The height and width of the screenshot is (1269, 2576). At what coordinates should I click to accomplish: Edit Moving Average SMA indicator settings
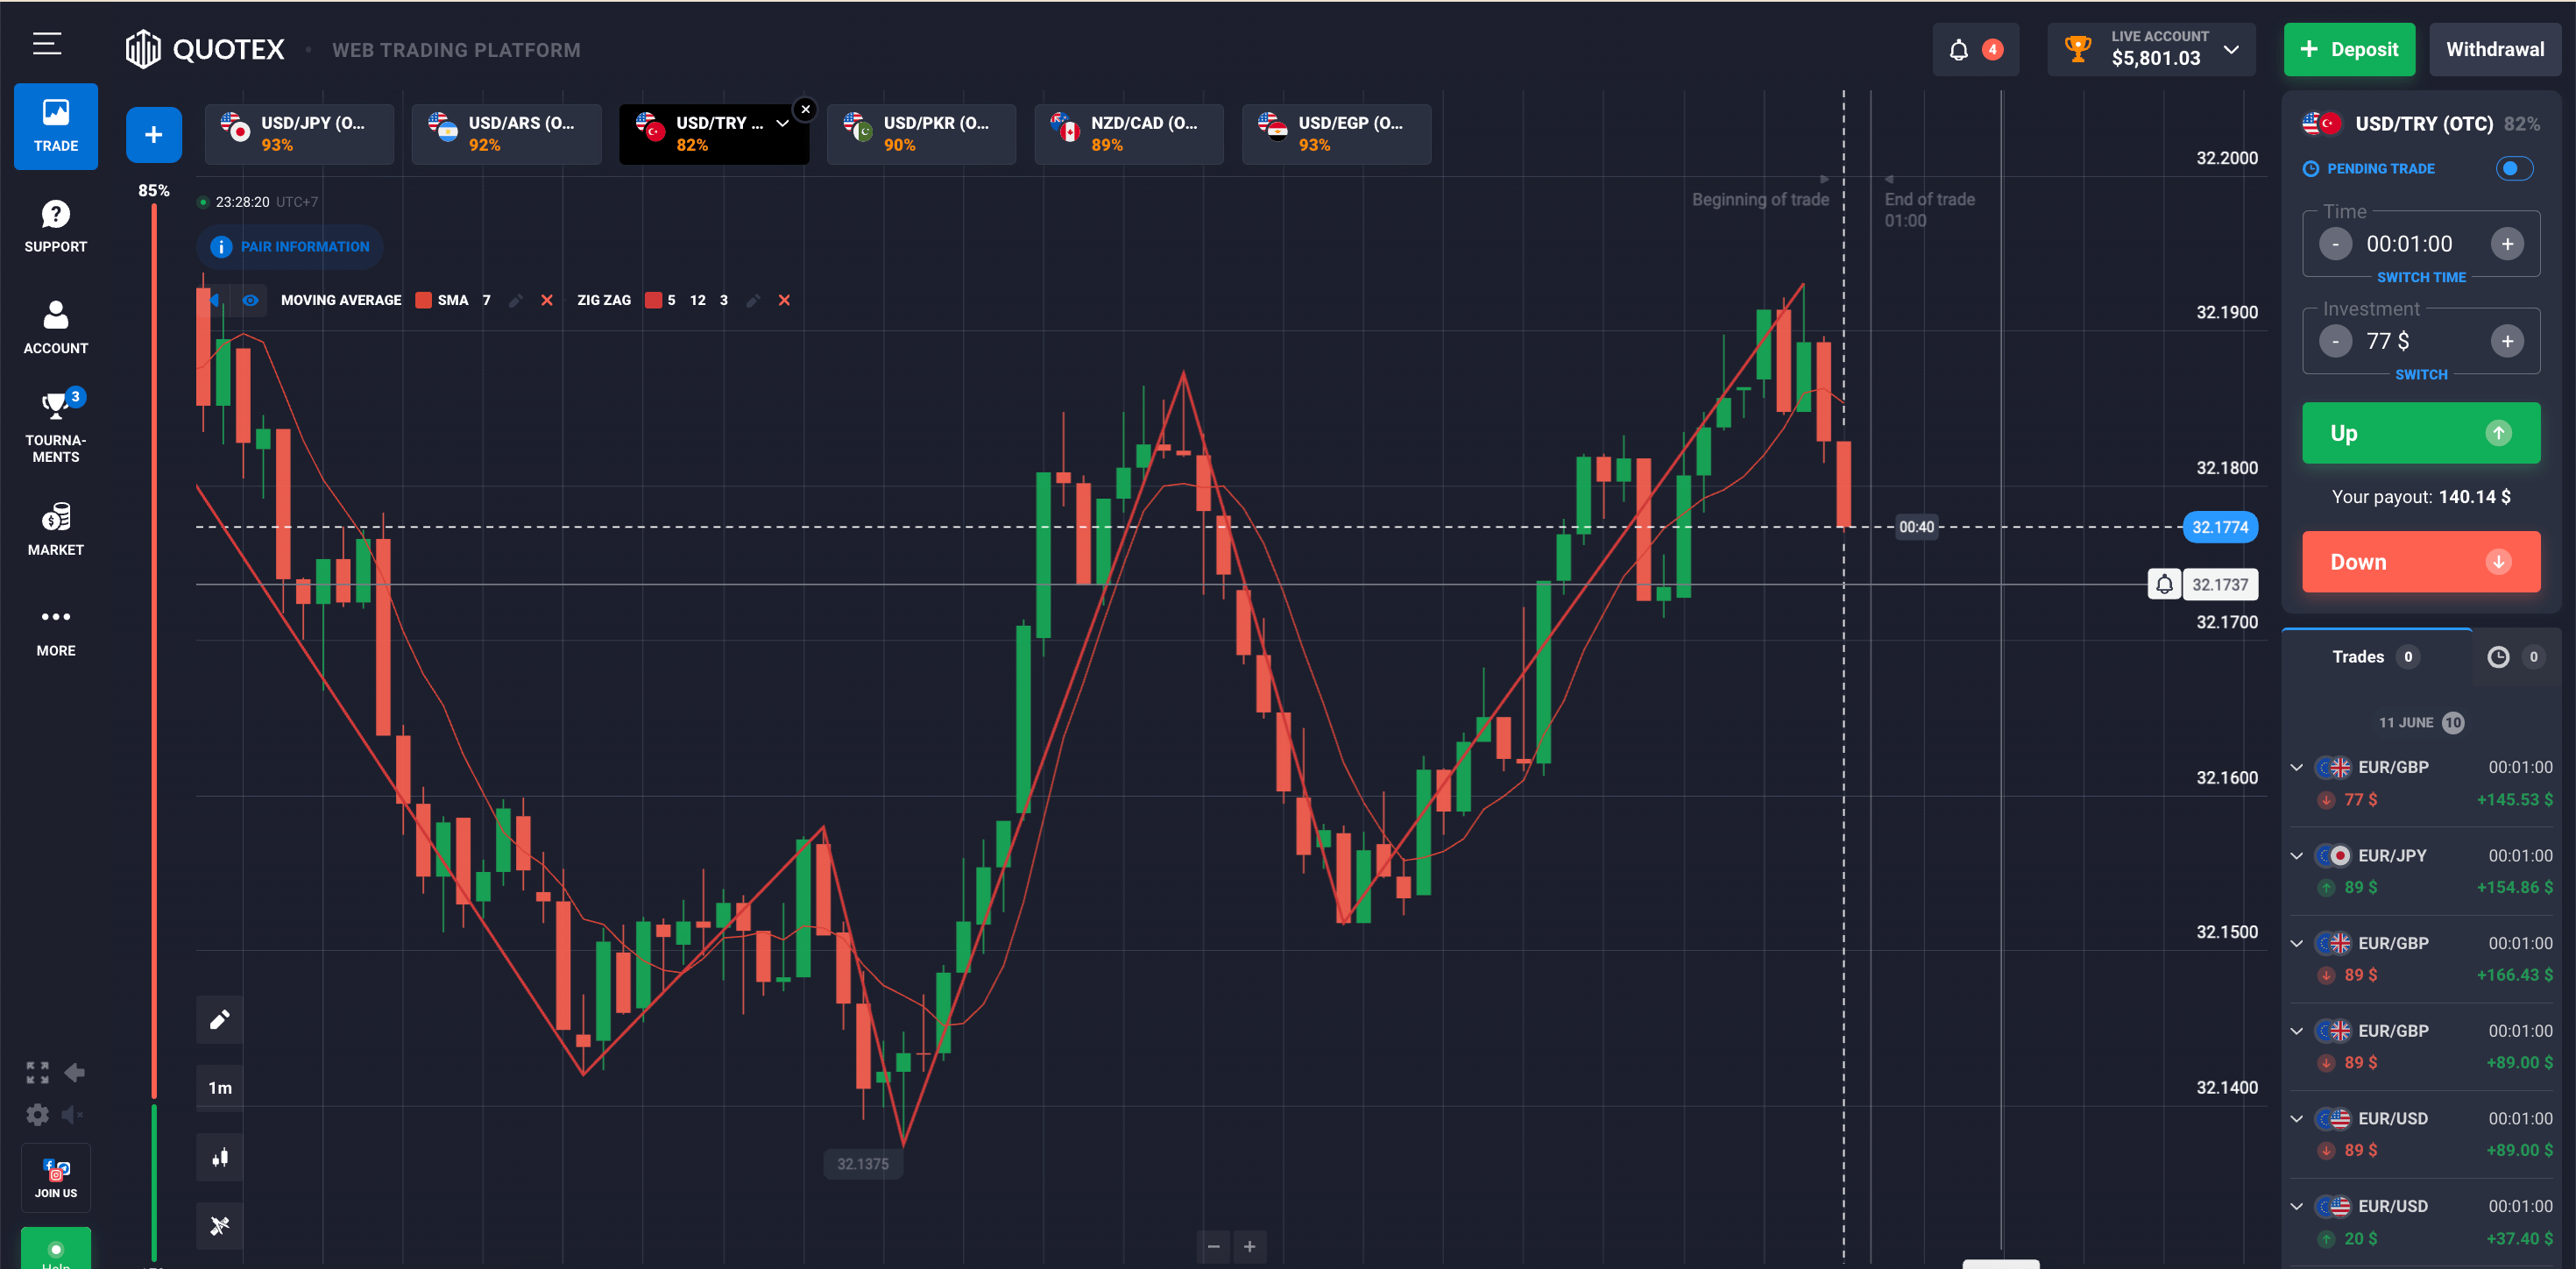pos(516,300)
